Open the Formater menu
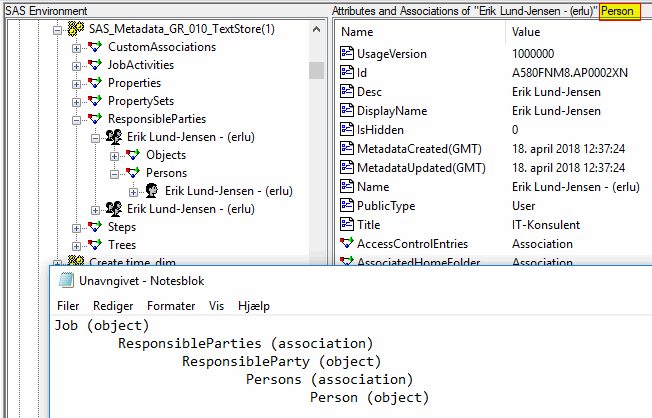Screen dimensions: 652x418 click(171, 305)
